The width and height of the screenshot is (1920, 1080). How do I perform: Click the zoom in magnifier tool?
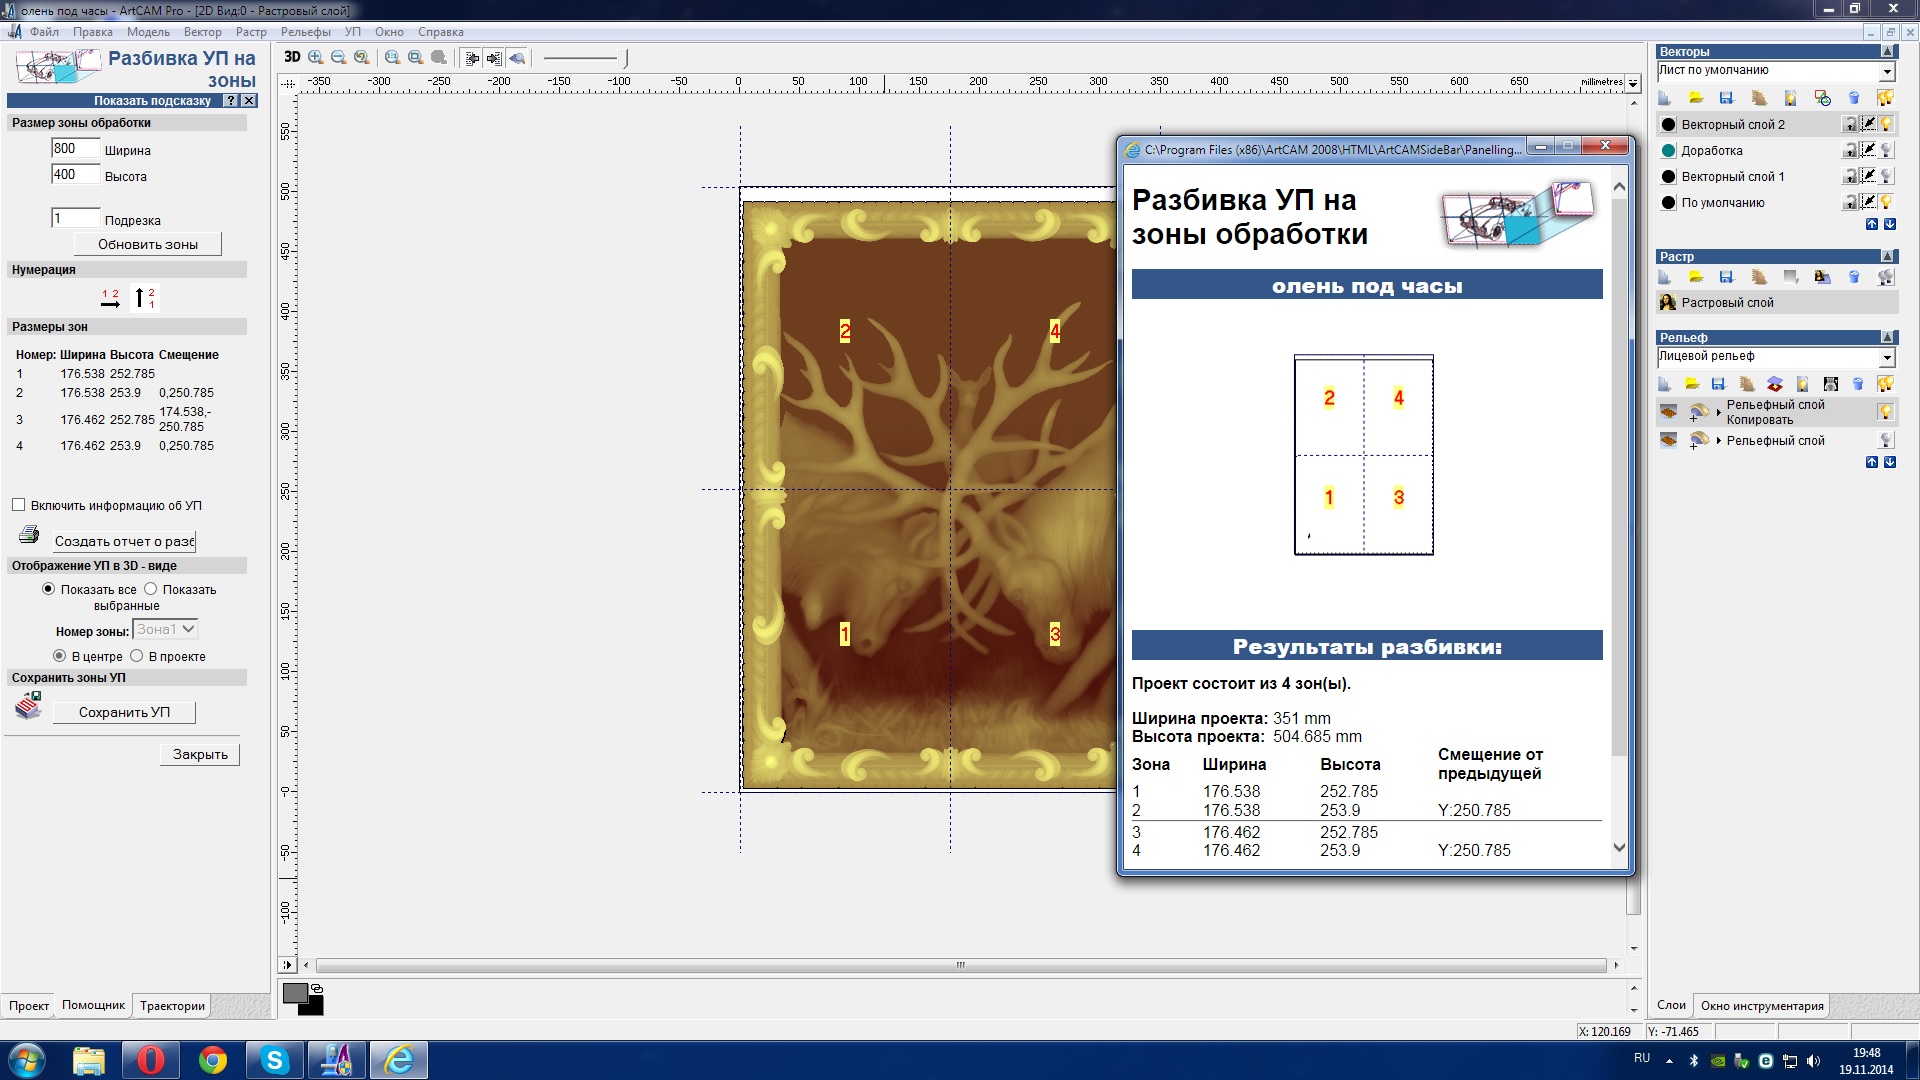tap(316, 58)
